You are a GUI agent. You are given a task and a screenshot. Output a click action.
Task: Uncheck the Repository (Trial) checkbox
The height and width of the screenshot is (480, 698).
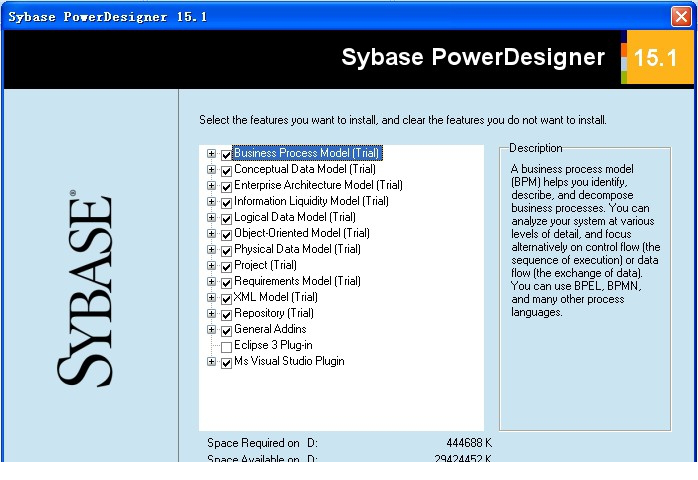pyautogui.click(x=226, y=315)
